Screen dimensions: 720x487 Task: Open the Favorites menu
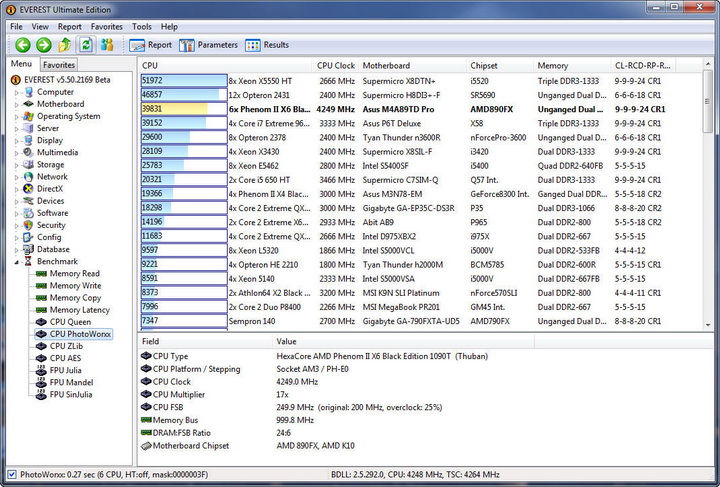click(x=107, y=27)
